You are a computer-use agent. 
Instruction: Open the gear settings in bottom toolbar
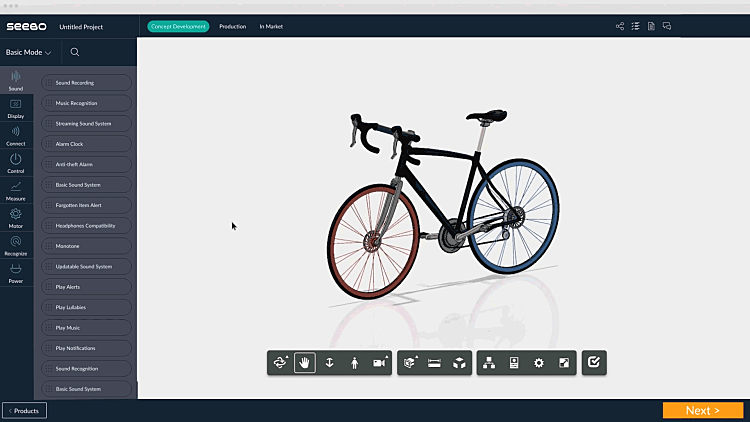(539, 363)
